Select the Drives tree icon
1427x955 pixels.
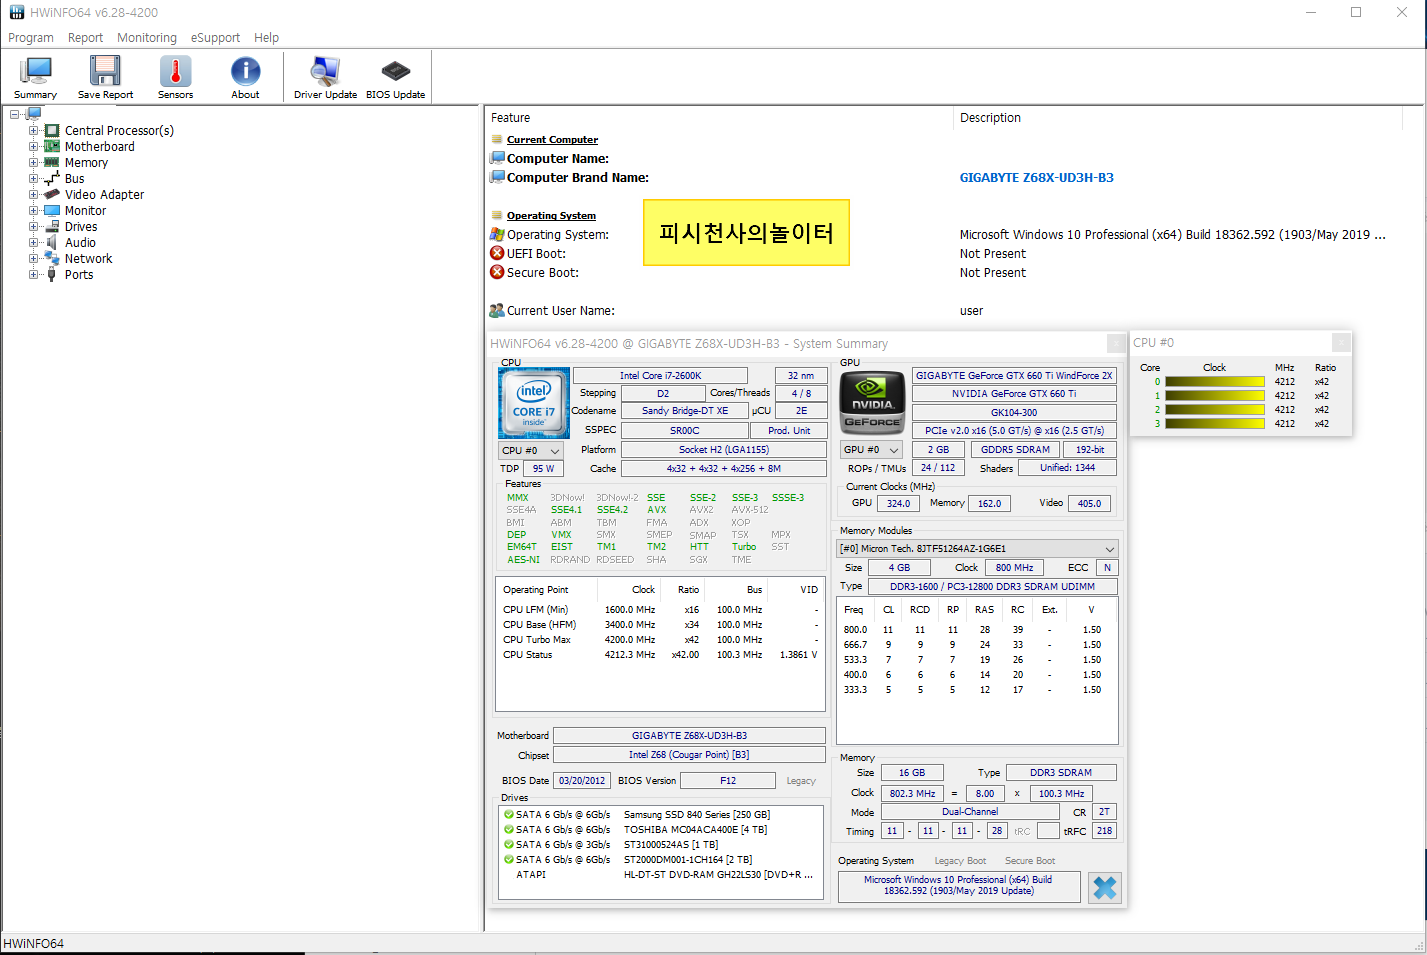point(52,227)
